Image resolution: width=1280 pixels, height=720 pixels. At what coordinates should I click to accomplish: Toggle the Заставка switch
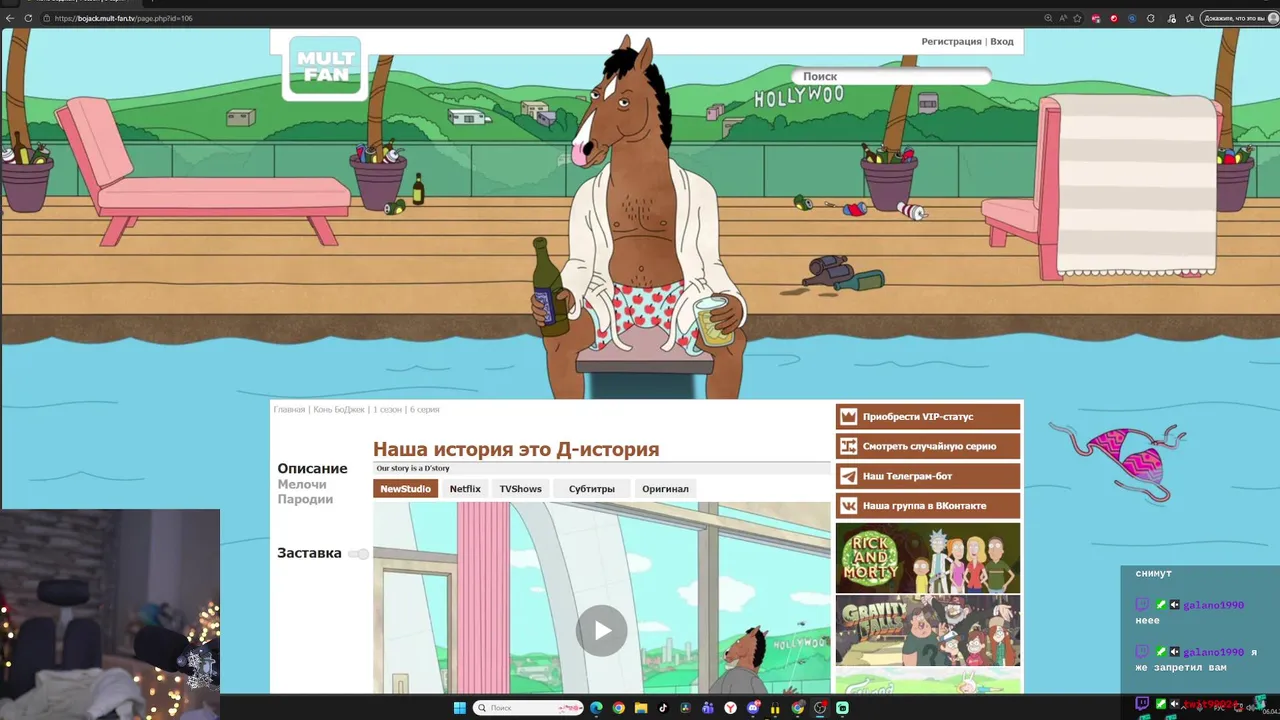[x=359, y=554]
